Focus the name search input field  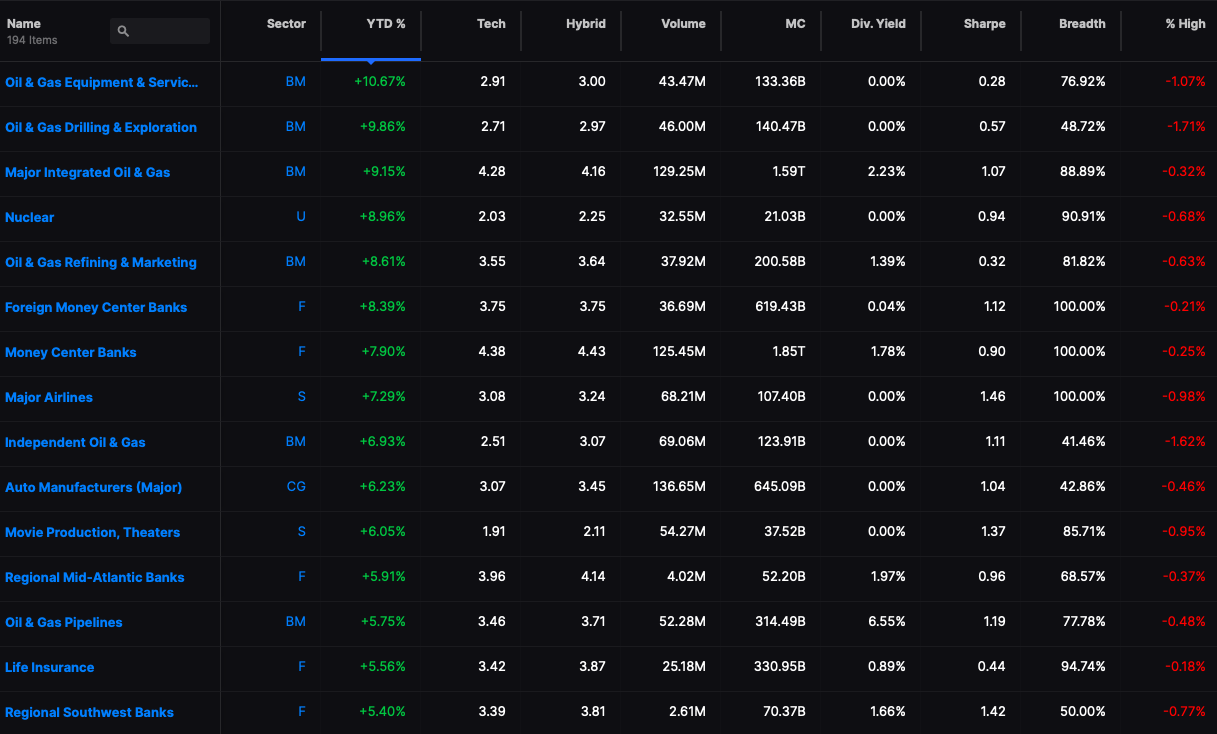click(x=160, y=31)
